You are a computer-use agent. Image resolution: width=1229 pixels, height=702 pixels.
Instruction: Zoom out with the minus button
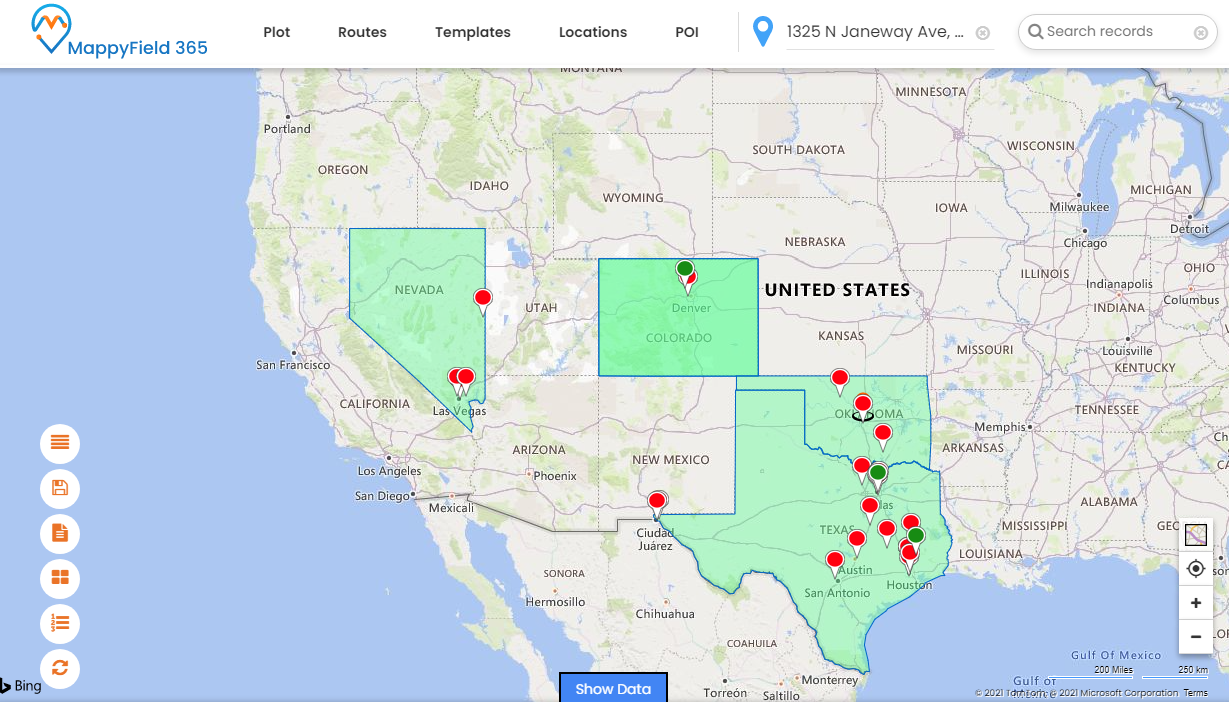pos(1195,636)
